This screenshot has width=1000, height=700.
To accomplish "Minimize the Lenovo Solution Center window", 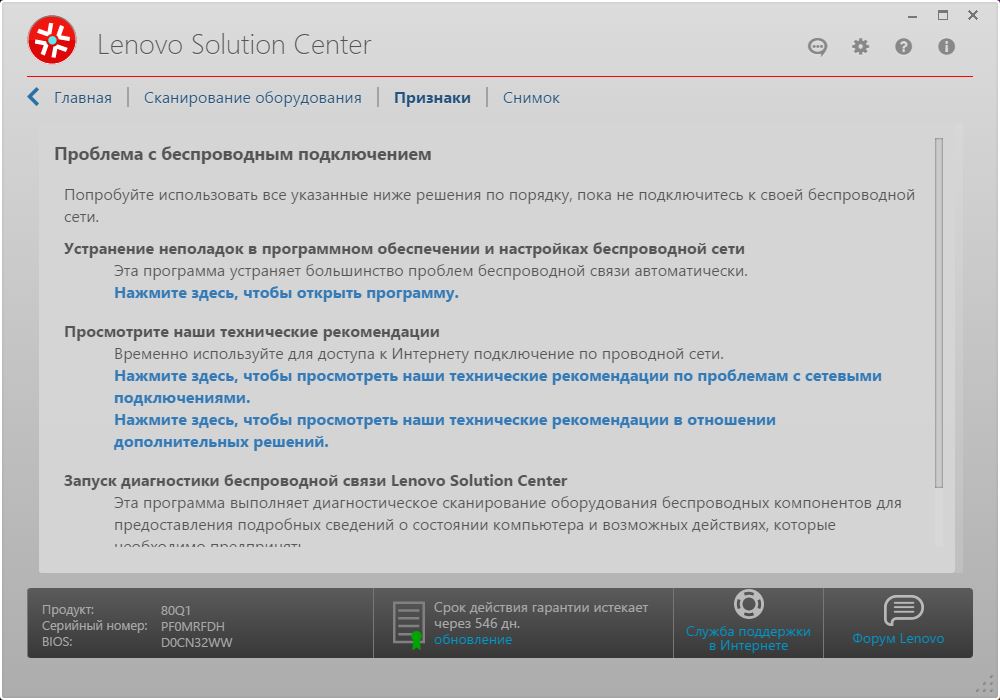I will [913, 16].
